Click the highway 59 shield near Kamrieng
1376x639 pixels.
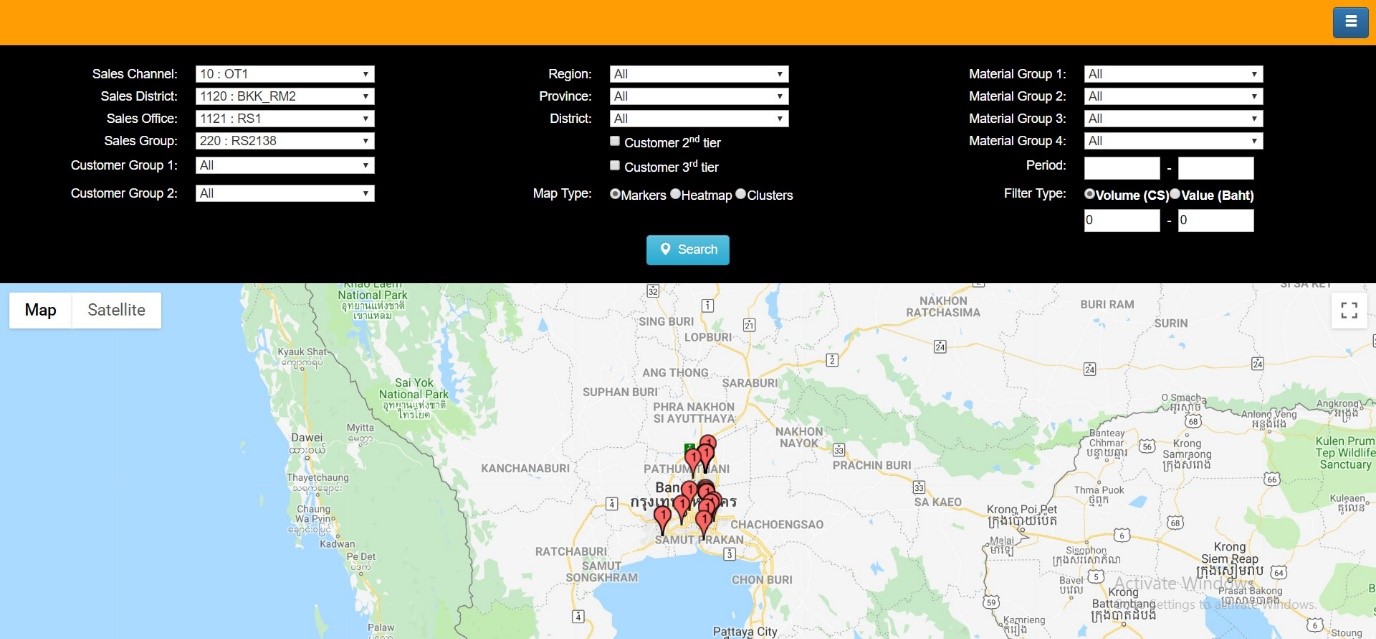point(990,601)
